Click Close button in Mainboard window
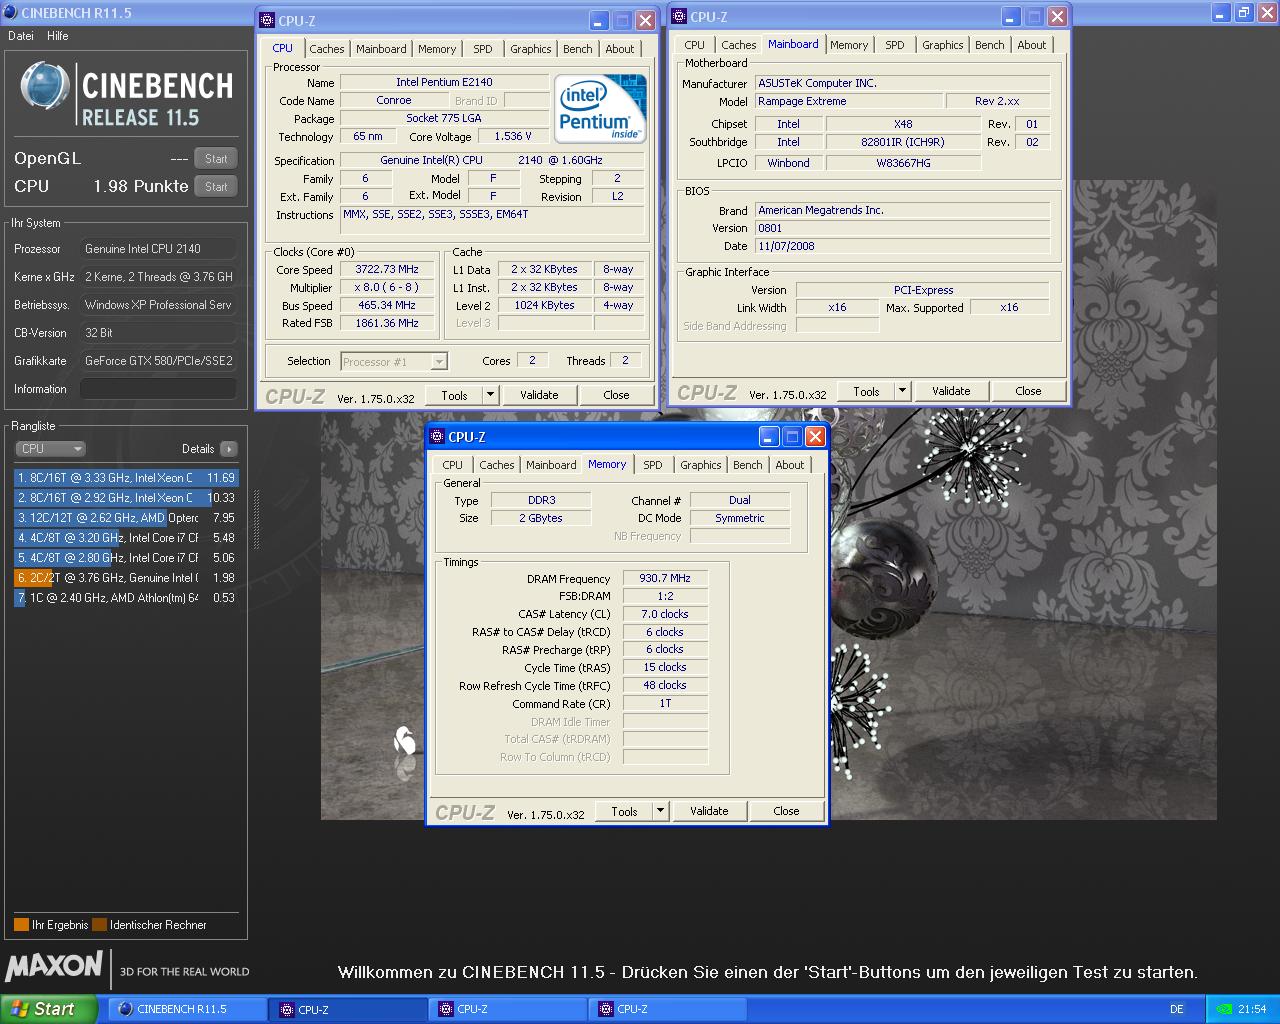 coord(1028,391)
